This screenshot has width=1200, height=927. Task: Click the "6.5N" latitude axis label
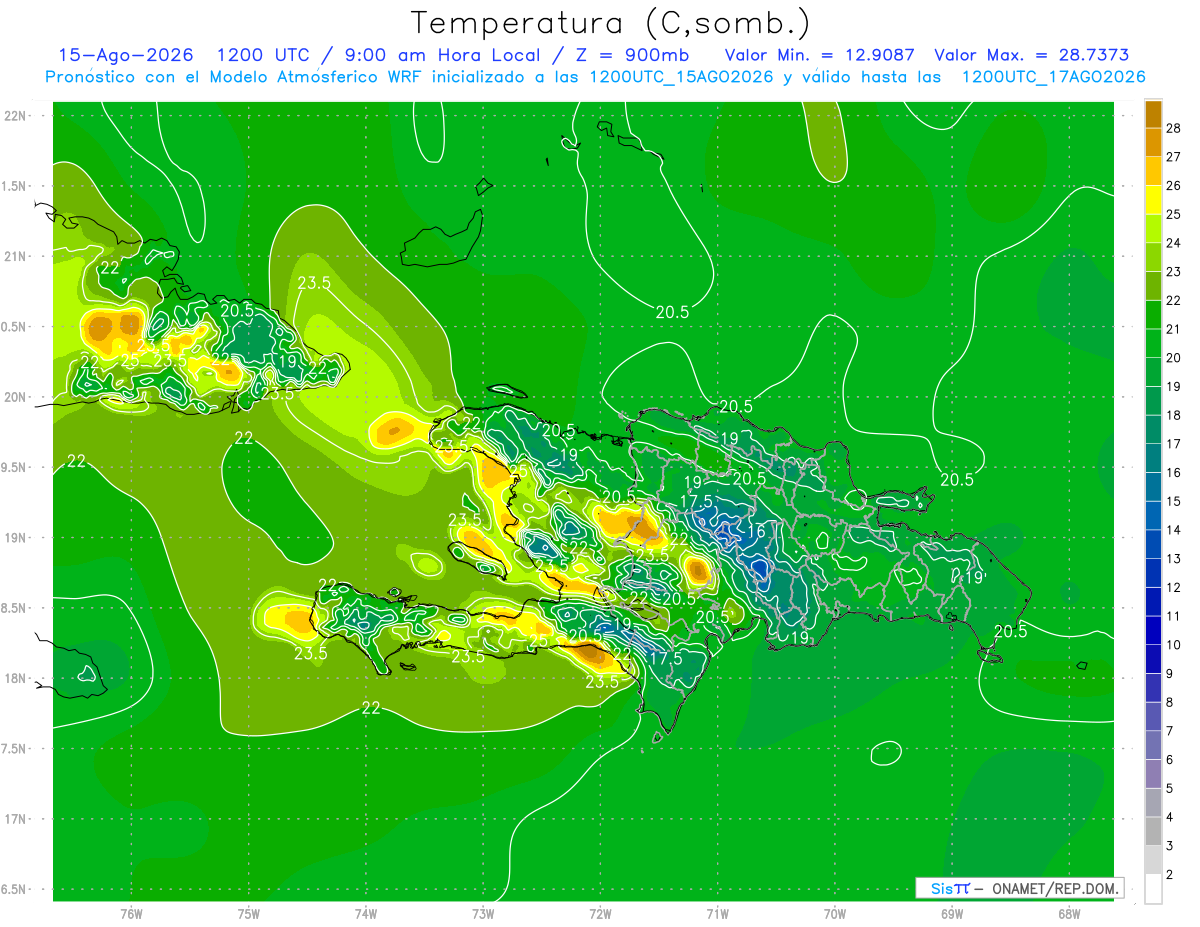click(15, 889)
